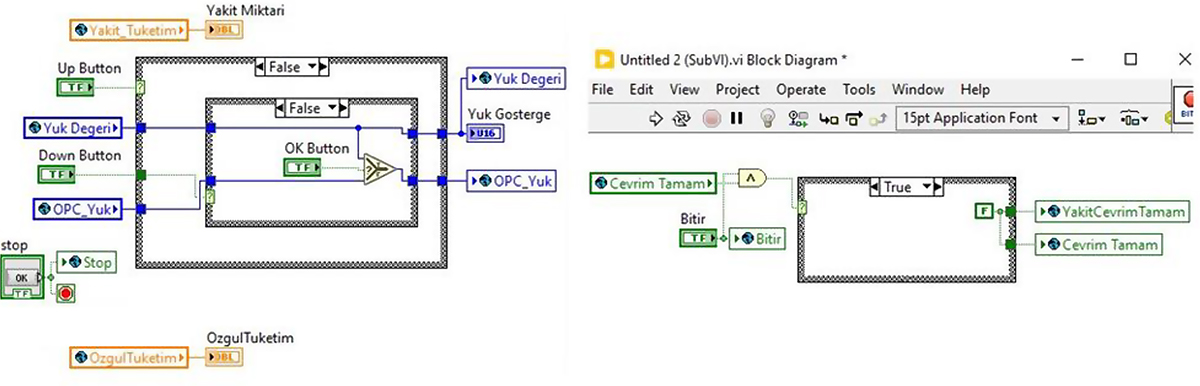Viewport: 1200px width, 386px height.
Task: Select the Yakit_Tuketim global variable
Action: point(129,30)
